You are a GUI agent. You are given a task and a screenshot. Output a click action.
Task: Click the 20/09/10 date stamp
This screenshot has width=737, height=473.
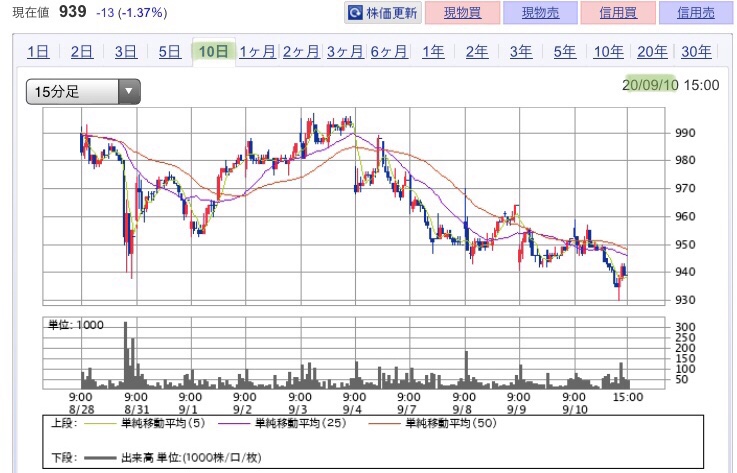click(x=650, y=85)
